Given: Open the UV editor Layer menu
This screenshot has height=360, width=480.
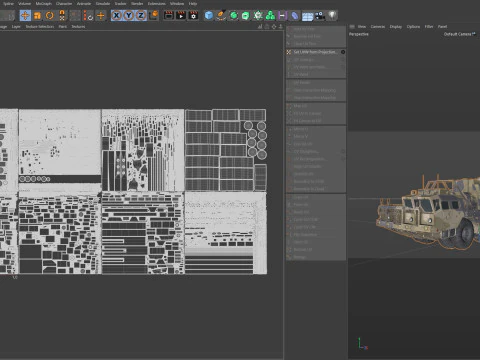Looking at the screenshot, I should point(16,27).
